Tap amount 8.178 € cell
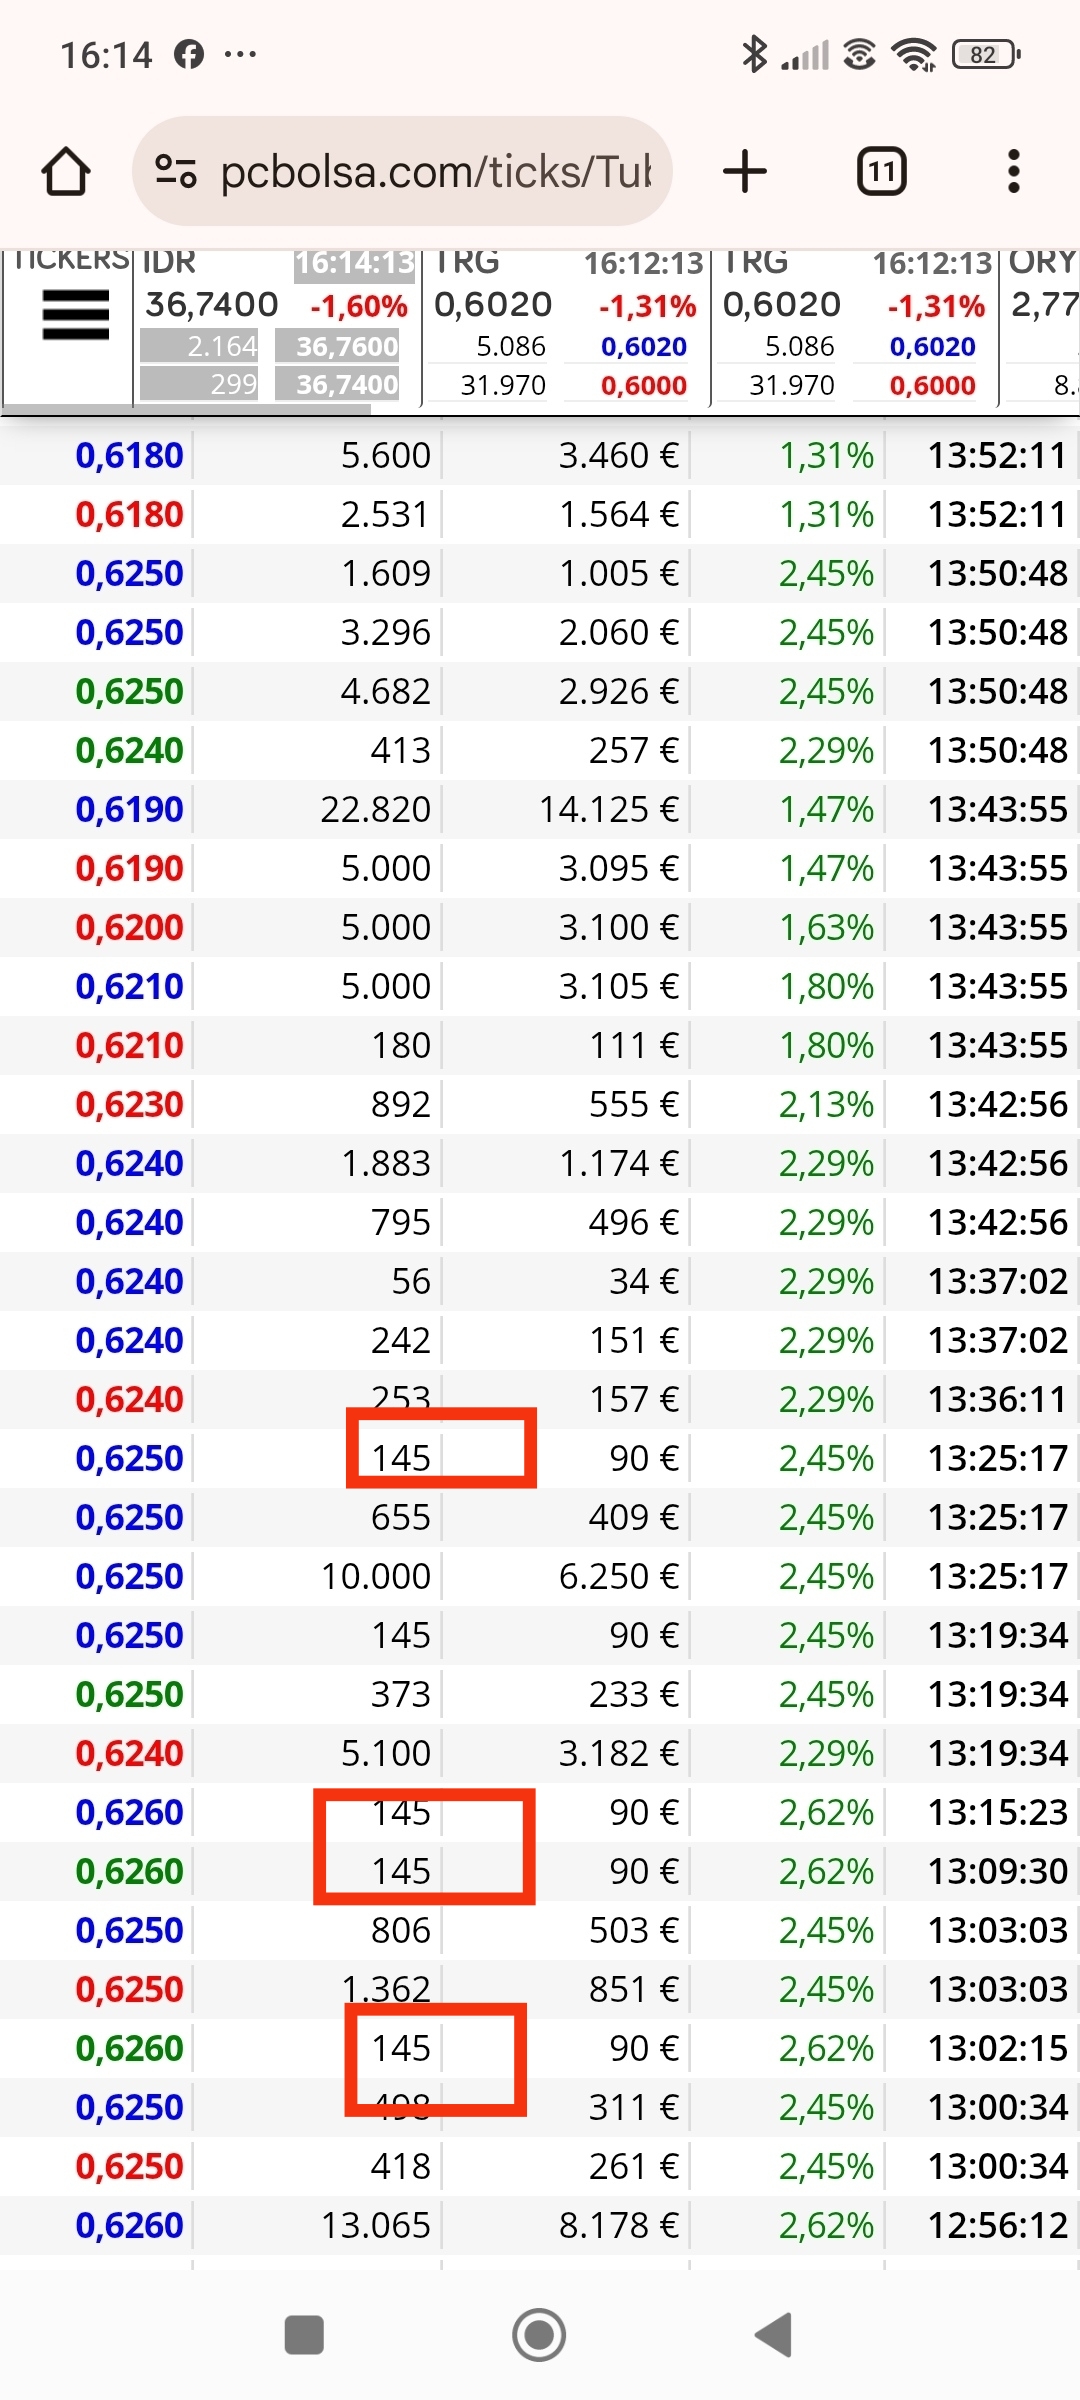Viewport: 1080px width, 2400px height. [x=618, y=2225]
